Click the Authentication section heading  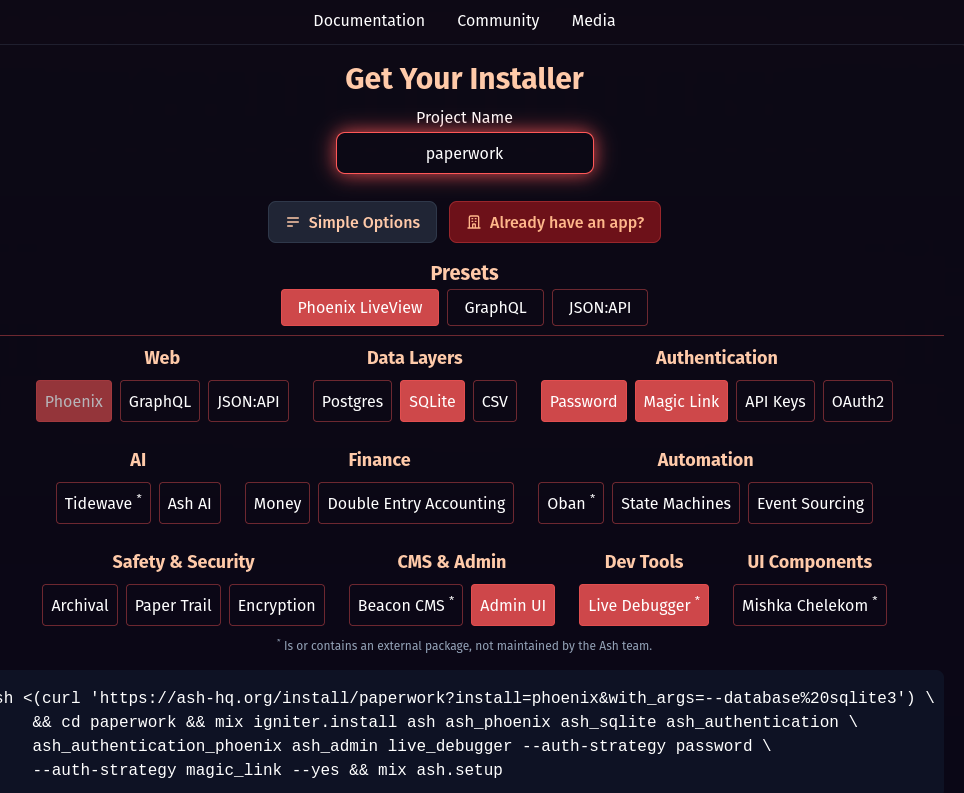point(716,358)
